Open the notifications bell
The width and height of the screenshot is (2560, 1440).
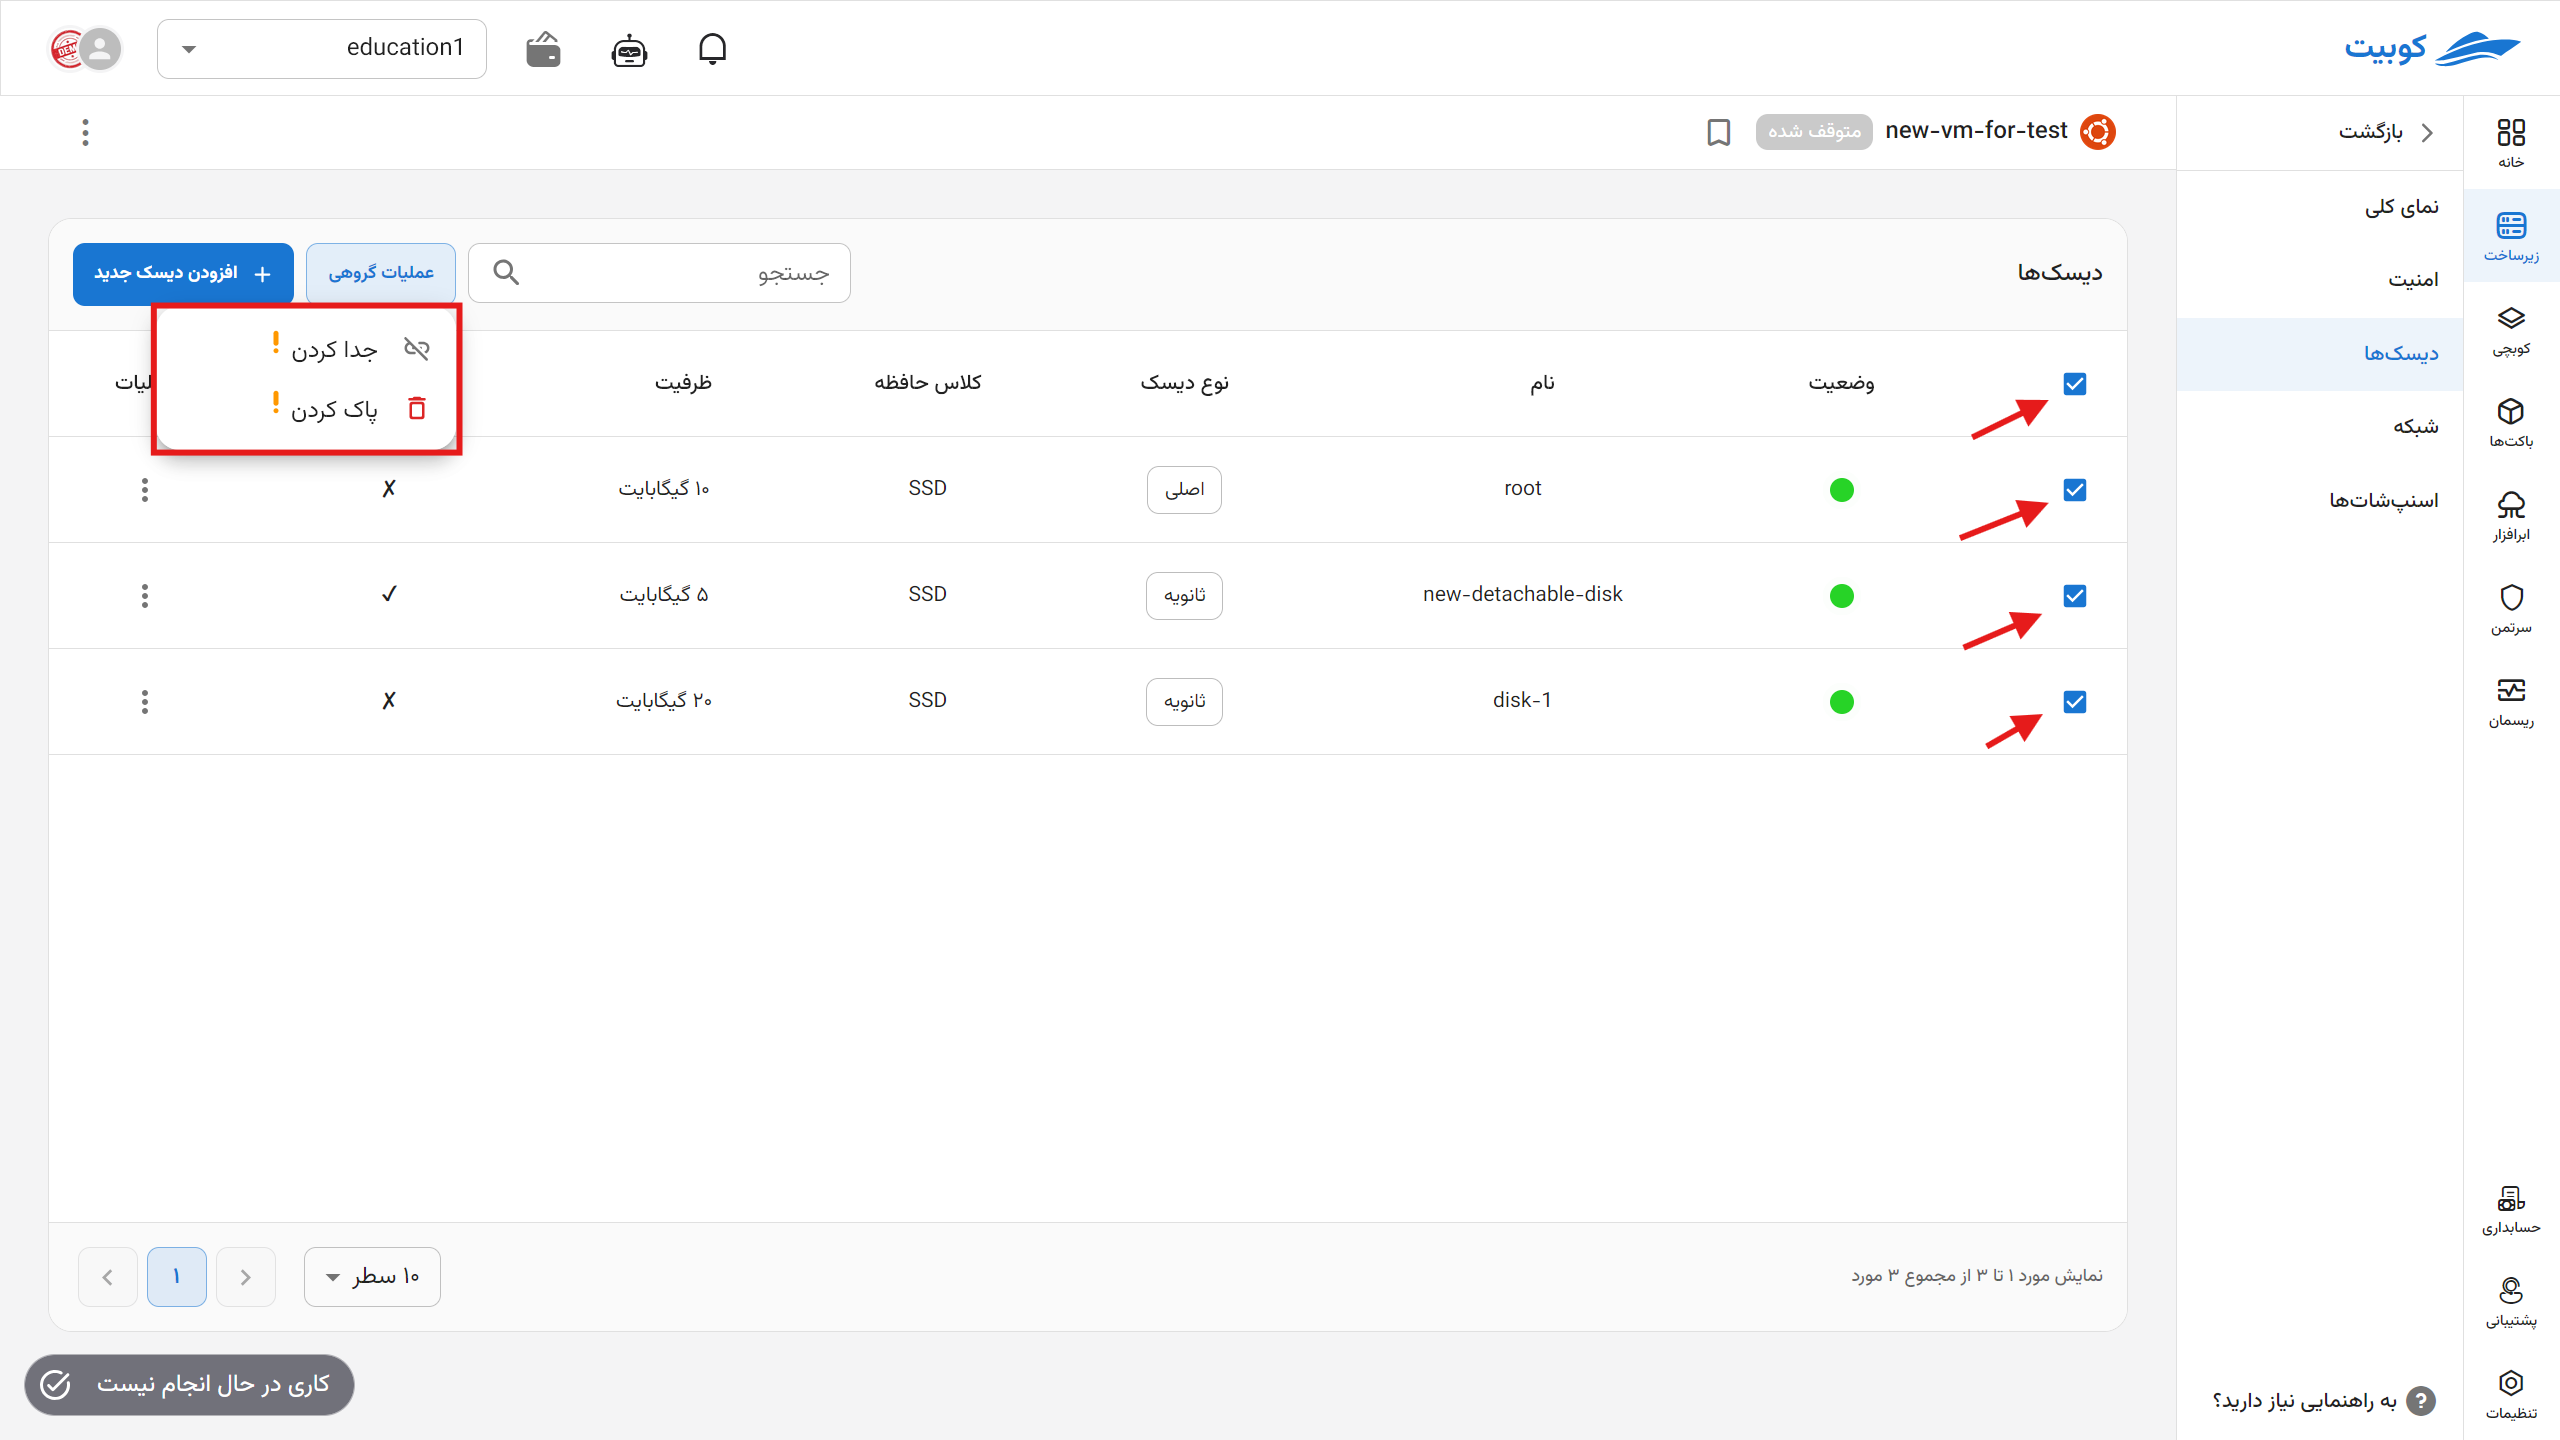click(712, 49)
